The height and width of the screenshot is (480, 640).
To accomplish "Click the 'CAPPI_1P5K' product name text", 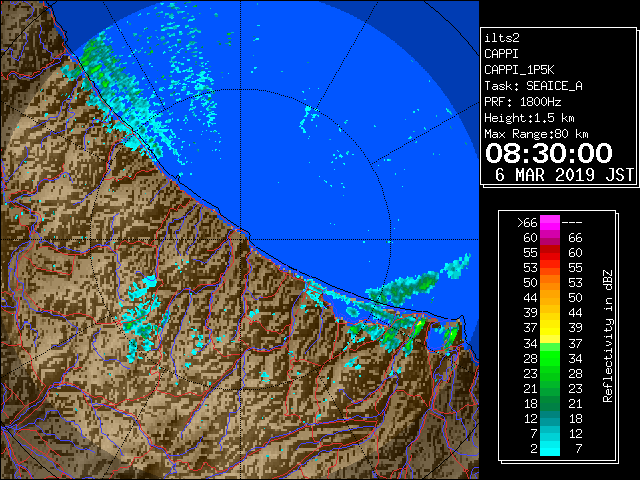I will point(519,70).
